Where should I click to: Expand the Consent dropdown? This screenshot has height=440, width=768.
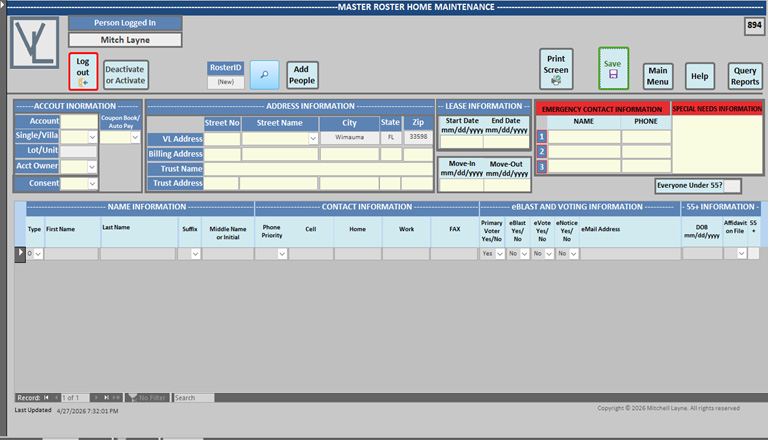[92, 183]
